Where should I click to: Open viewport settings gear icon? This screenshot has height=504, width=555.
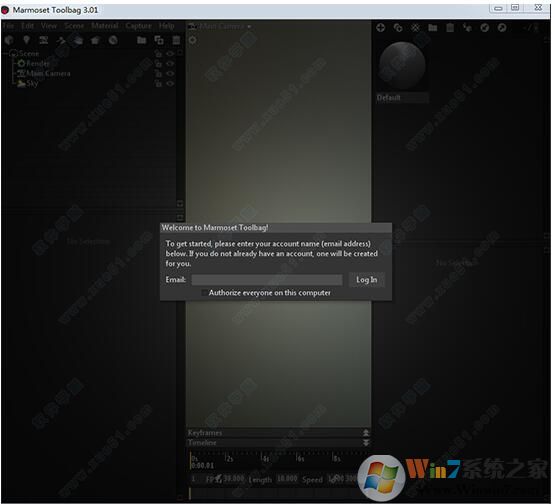click(193, 40)
